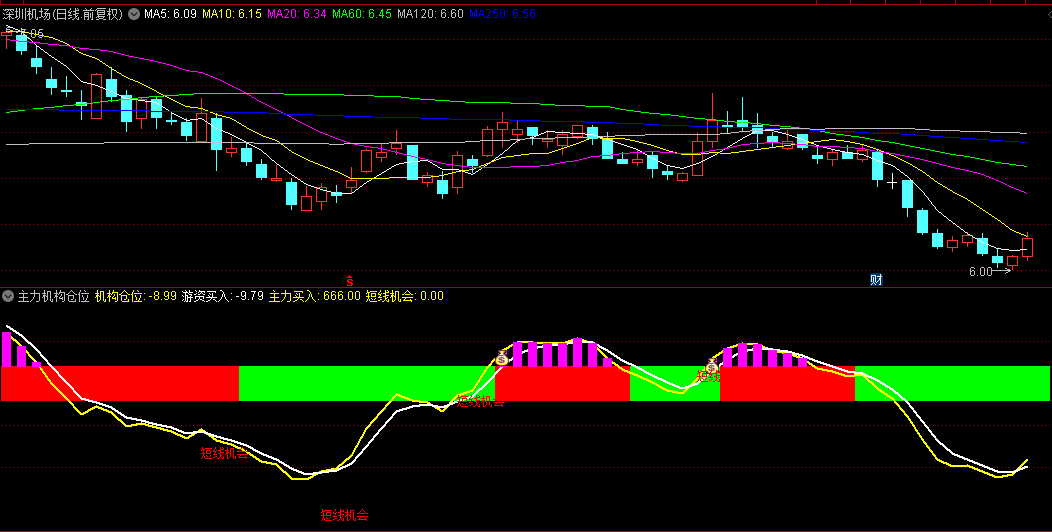This screenshot has height=532, width=1052.
Task: Click the MA120: 6.60 label
Action: coord(430,14)
